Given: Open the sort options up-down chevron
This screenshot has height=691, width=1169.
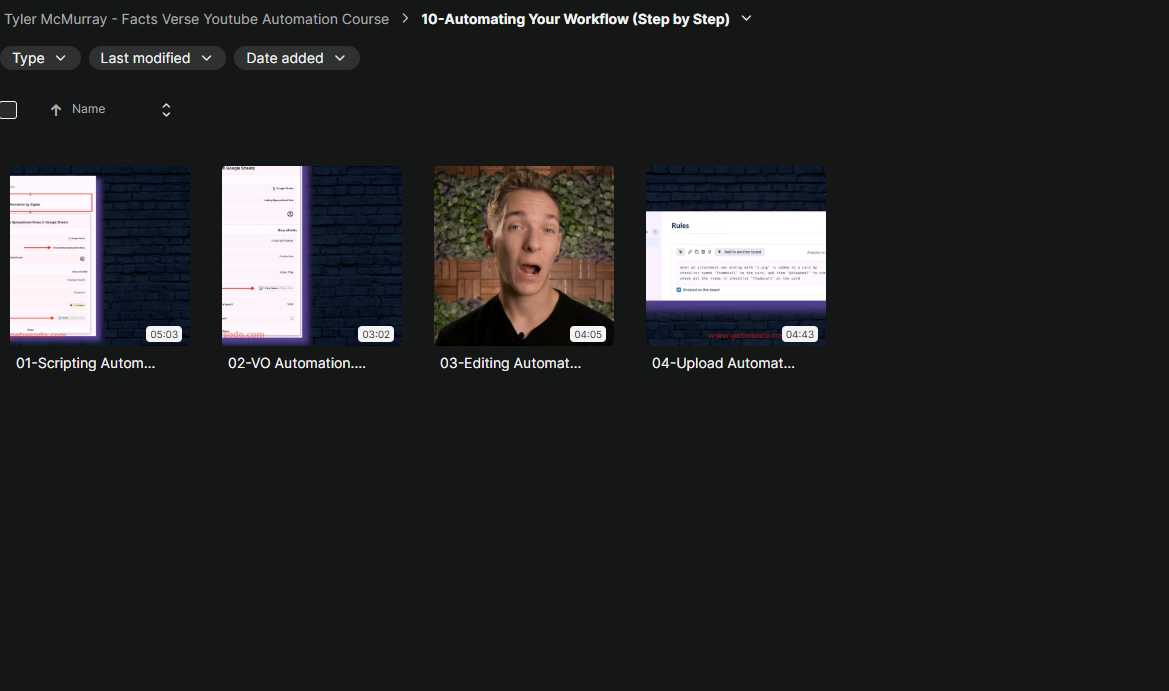Looking at the screenshot, I should [166, 110].
